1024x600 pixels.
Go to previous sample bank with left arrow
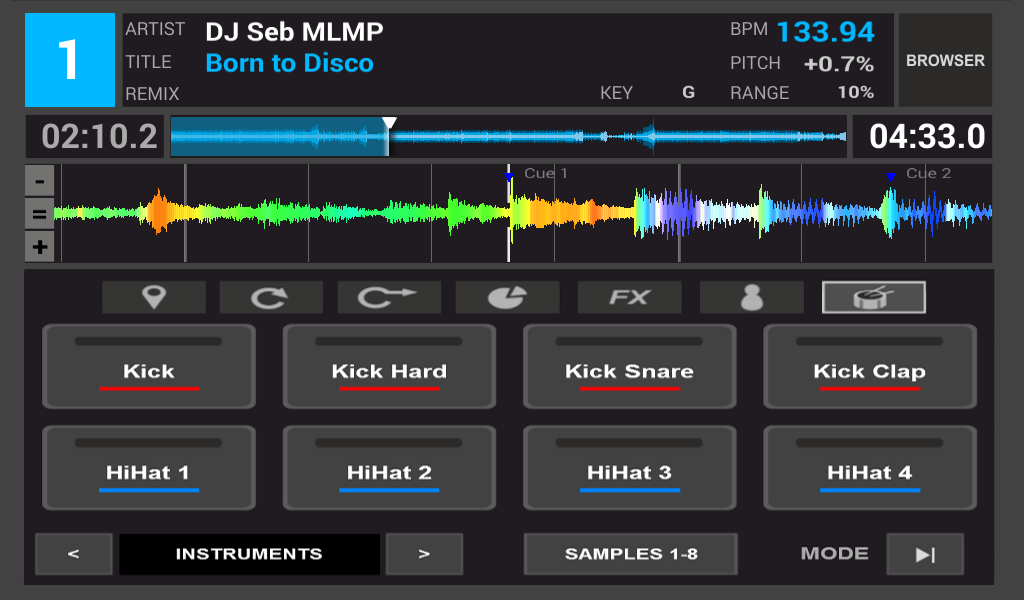click(x=73, y=554)
